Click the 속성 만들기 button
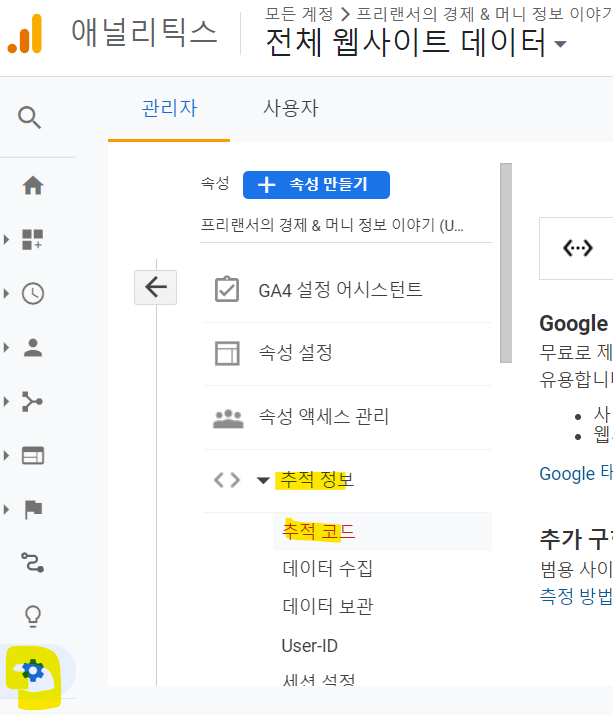Viewport: 613px width, 715px height. [x=316, y=185]
